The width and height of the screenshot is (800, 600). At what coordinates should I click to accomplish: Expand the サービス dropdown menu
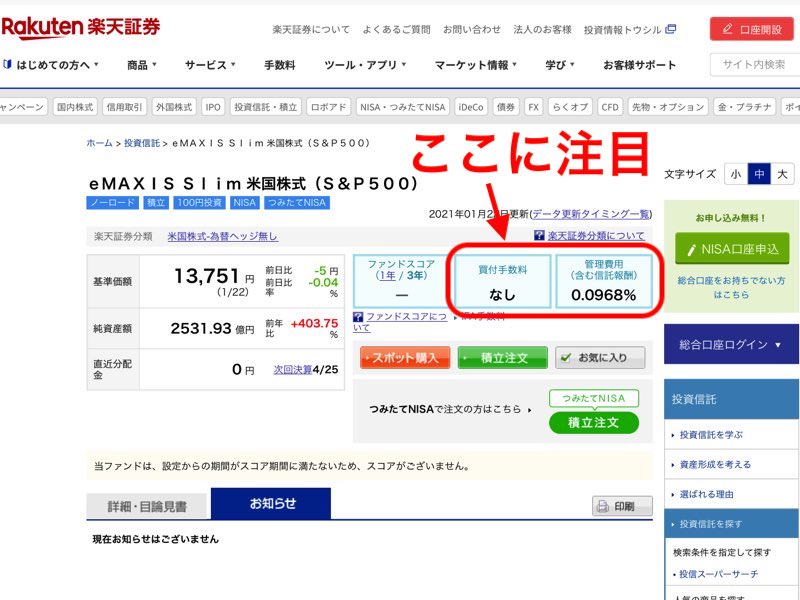(x=210, y=65)
